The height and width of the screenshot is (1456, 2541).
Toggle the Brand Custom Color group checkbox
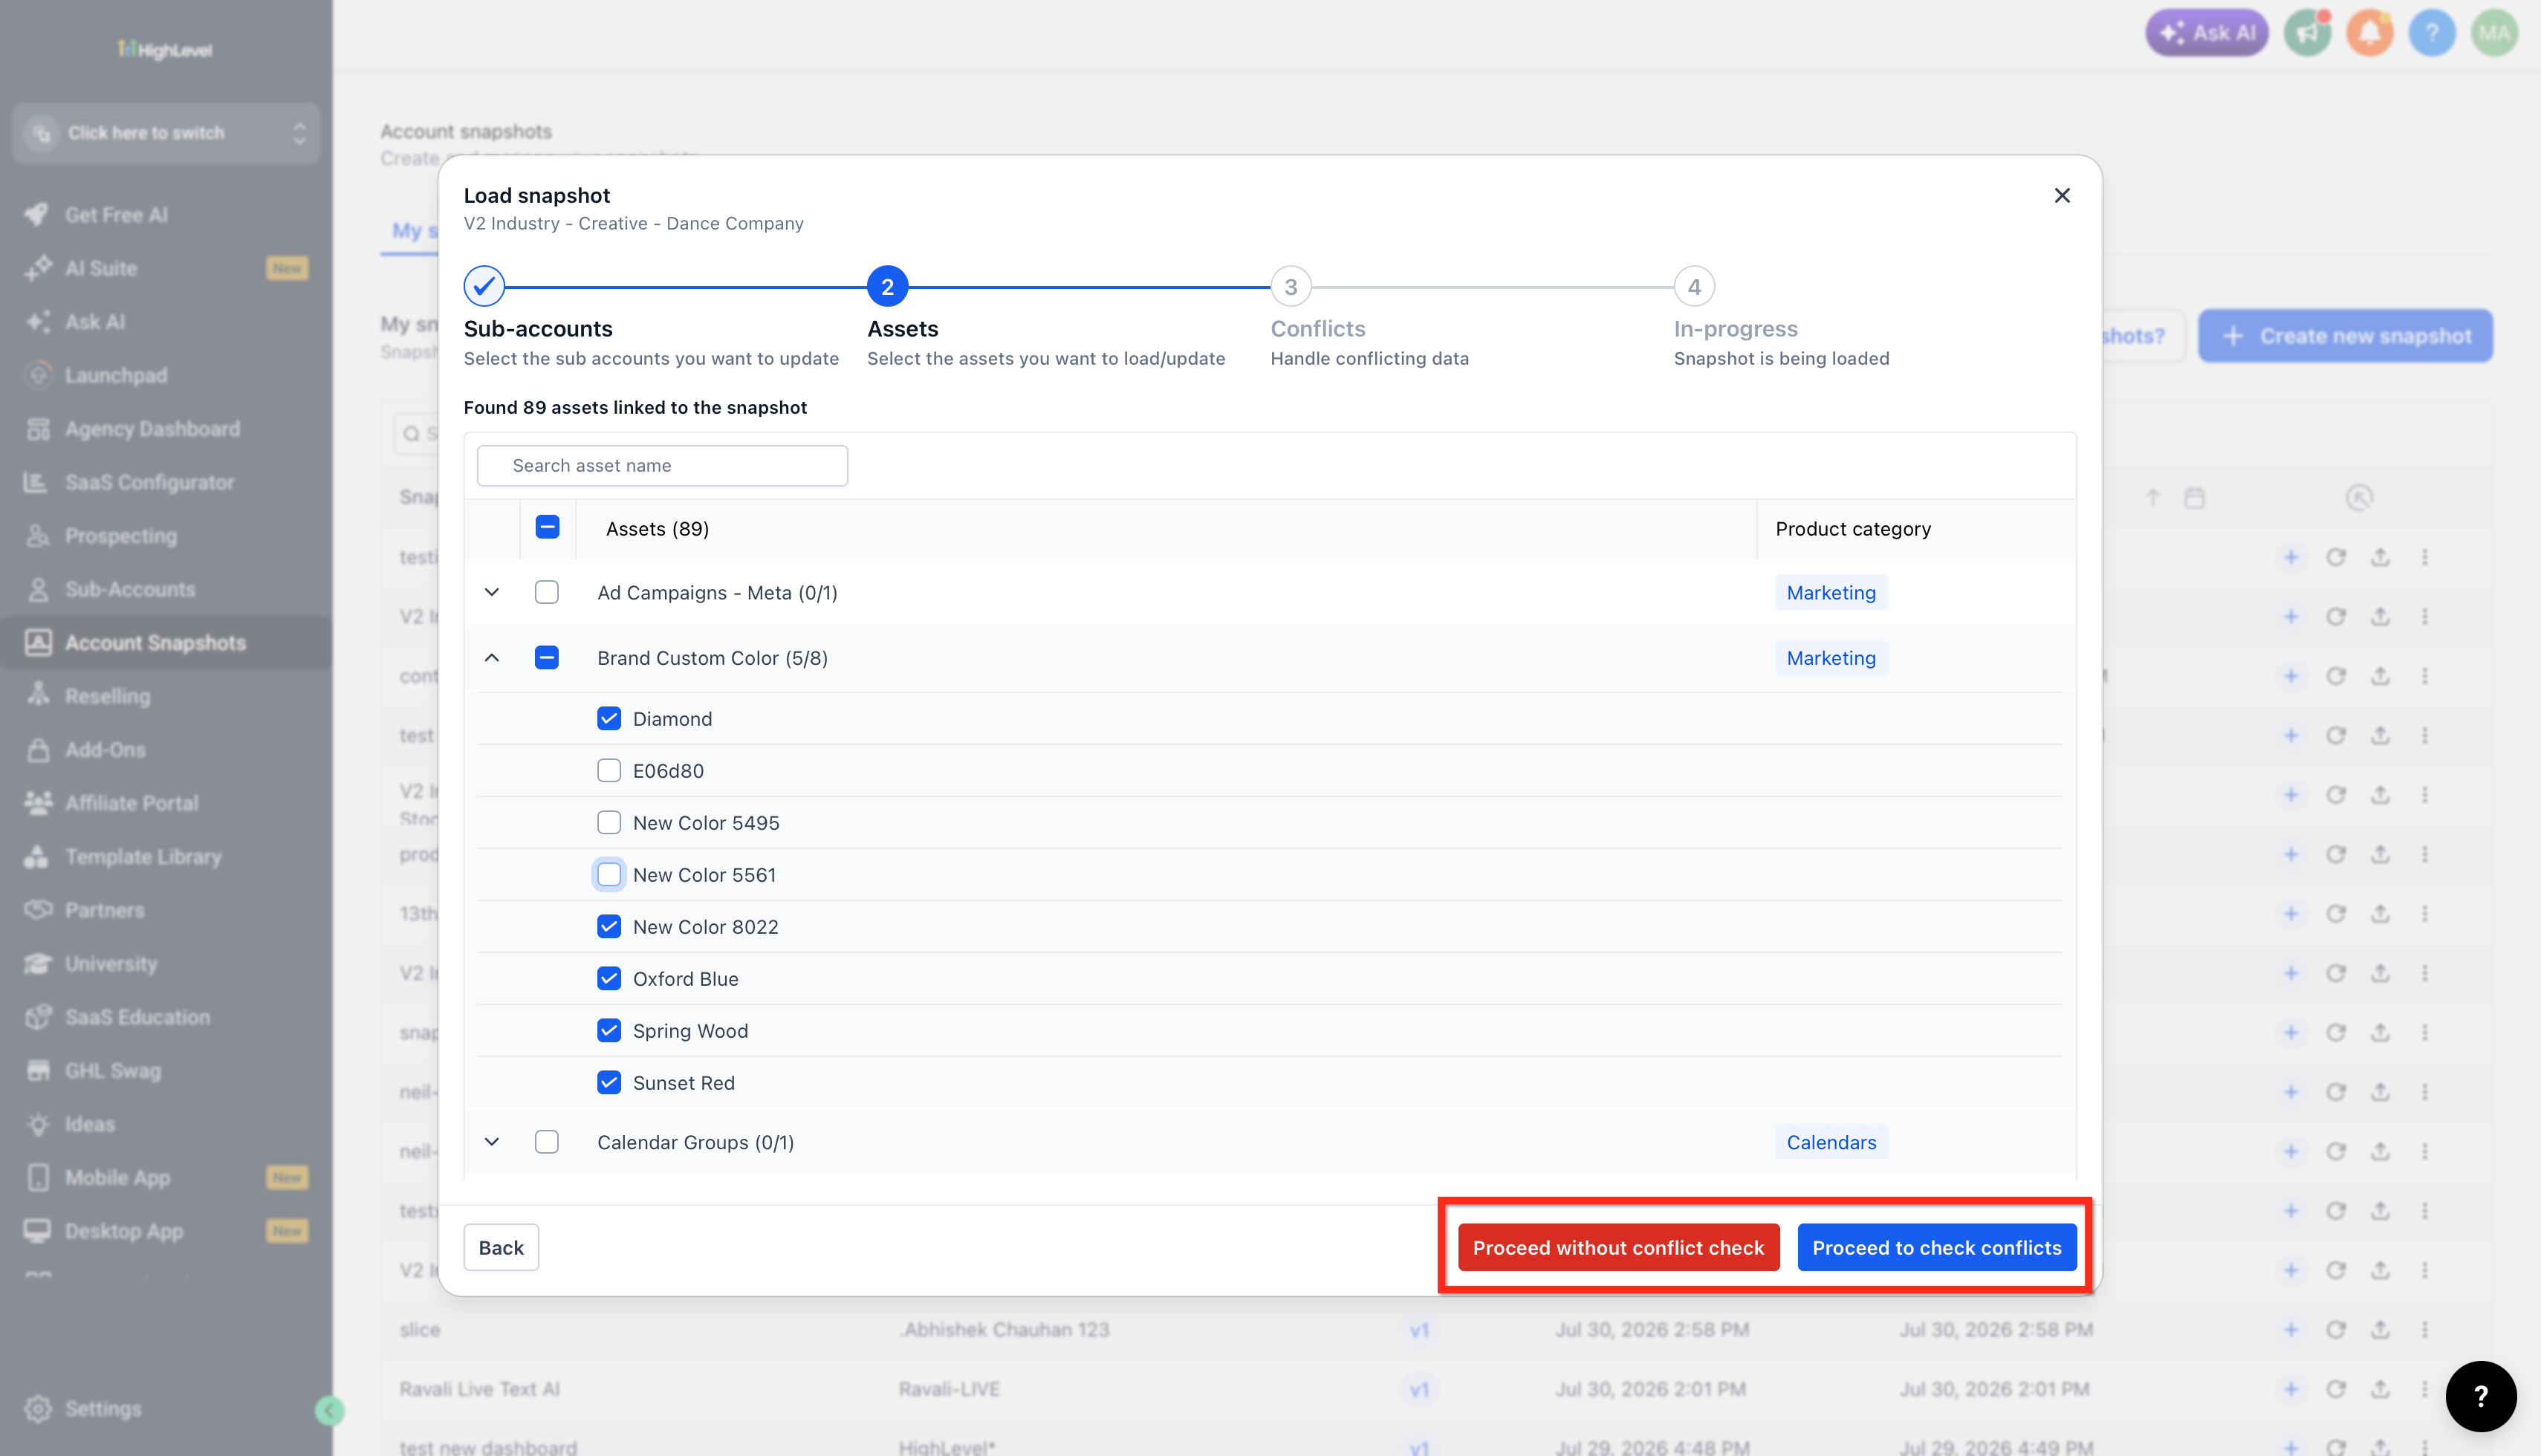point(546,657)
